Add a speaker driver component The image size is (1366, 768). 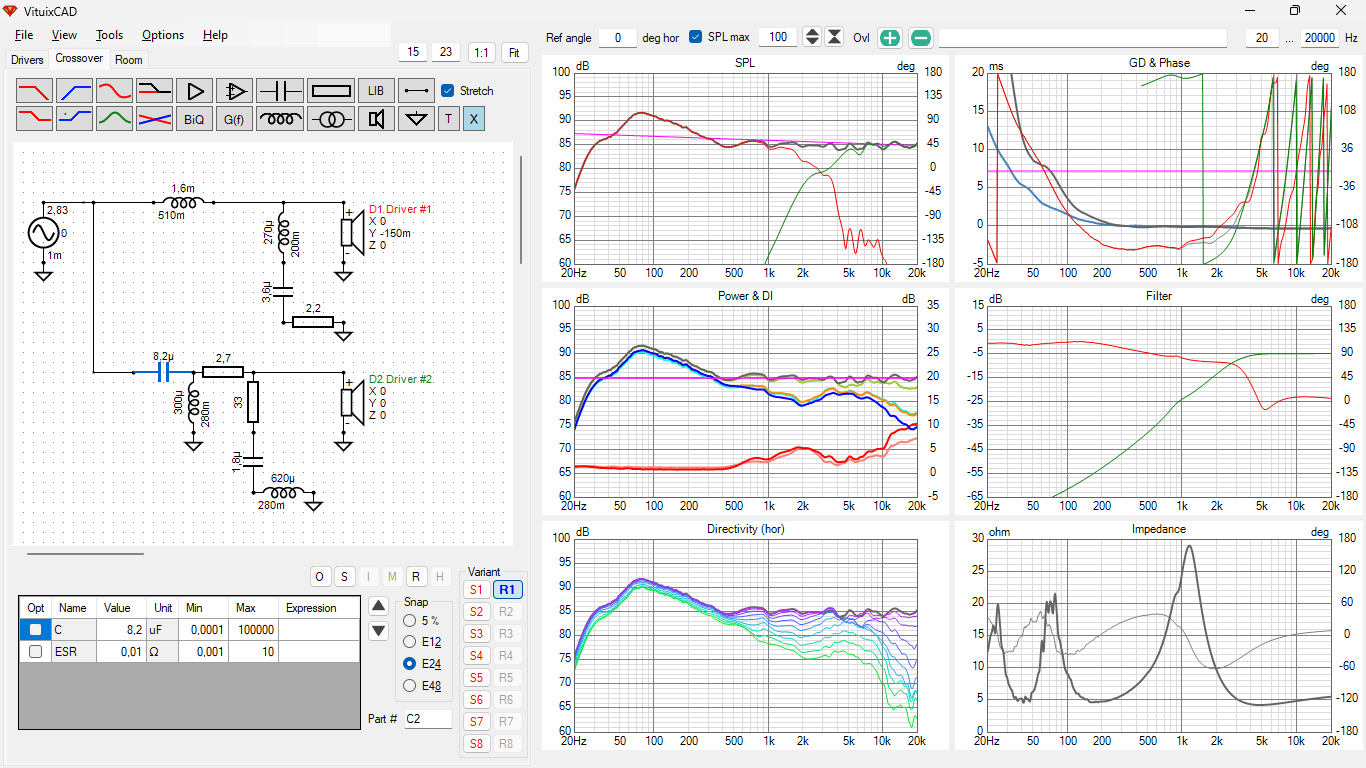pyautogui.click(x=376, y=119)
